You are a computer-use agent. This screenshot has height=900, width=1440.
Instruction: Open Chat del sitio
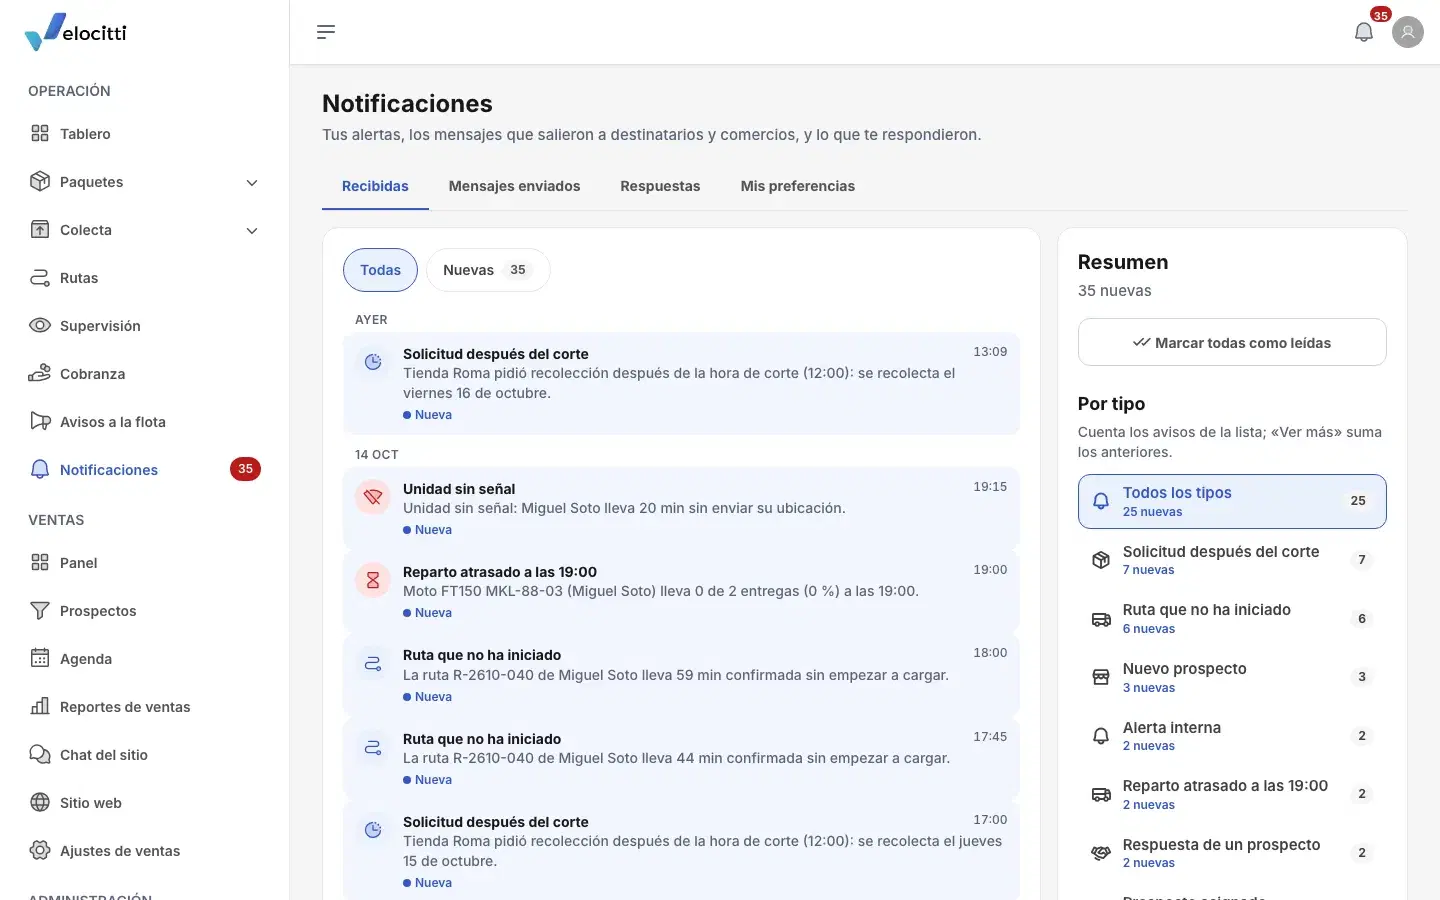(x=144, y=755)
